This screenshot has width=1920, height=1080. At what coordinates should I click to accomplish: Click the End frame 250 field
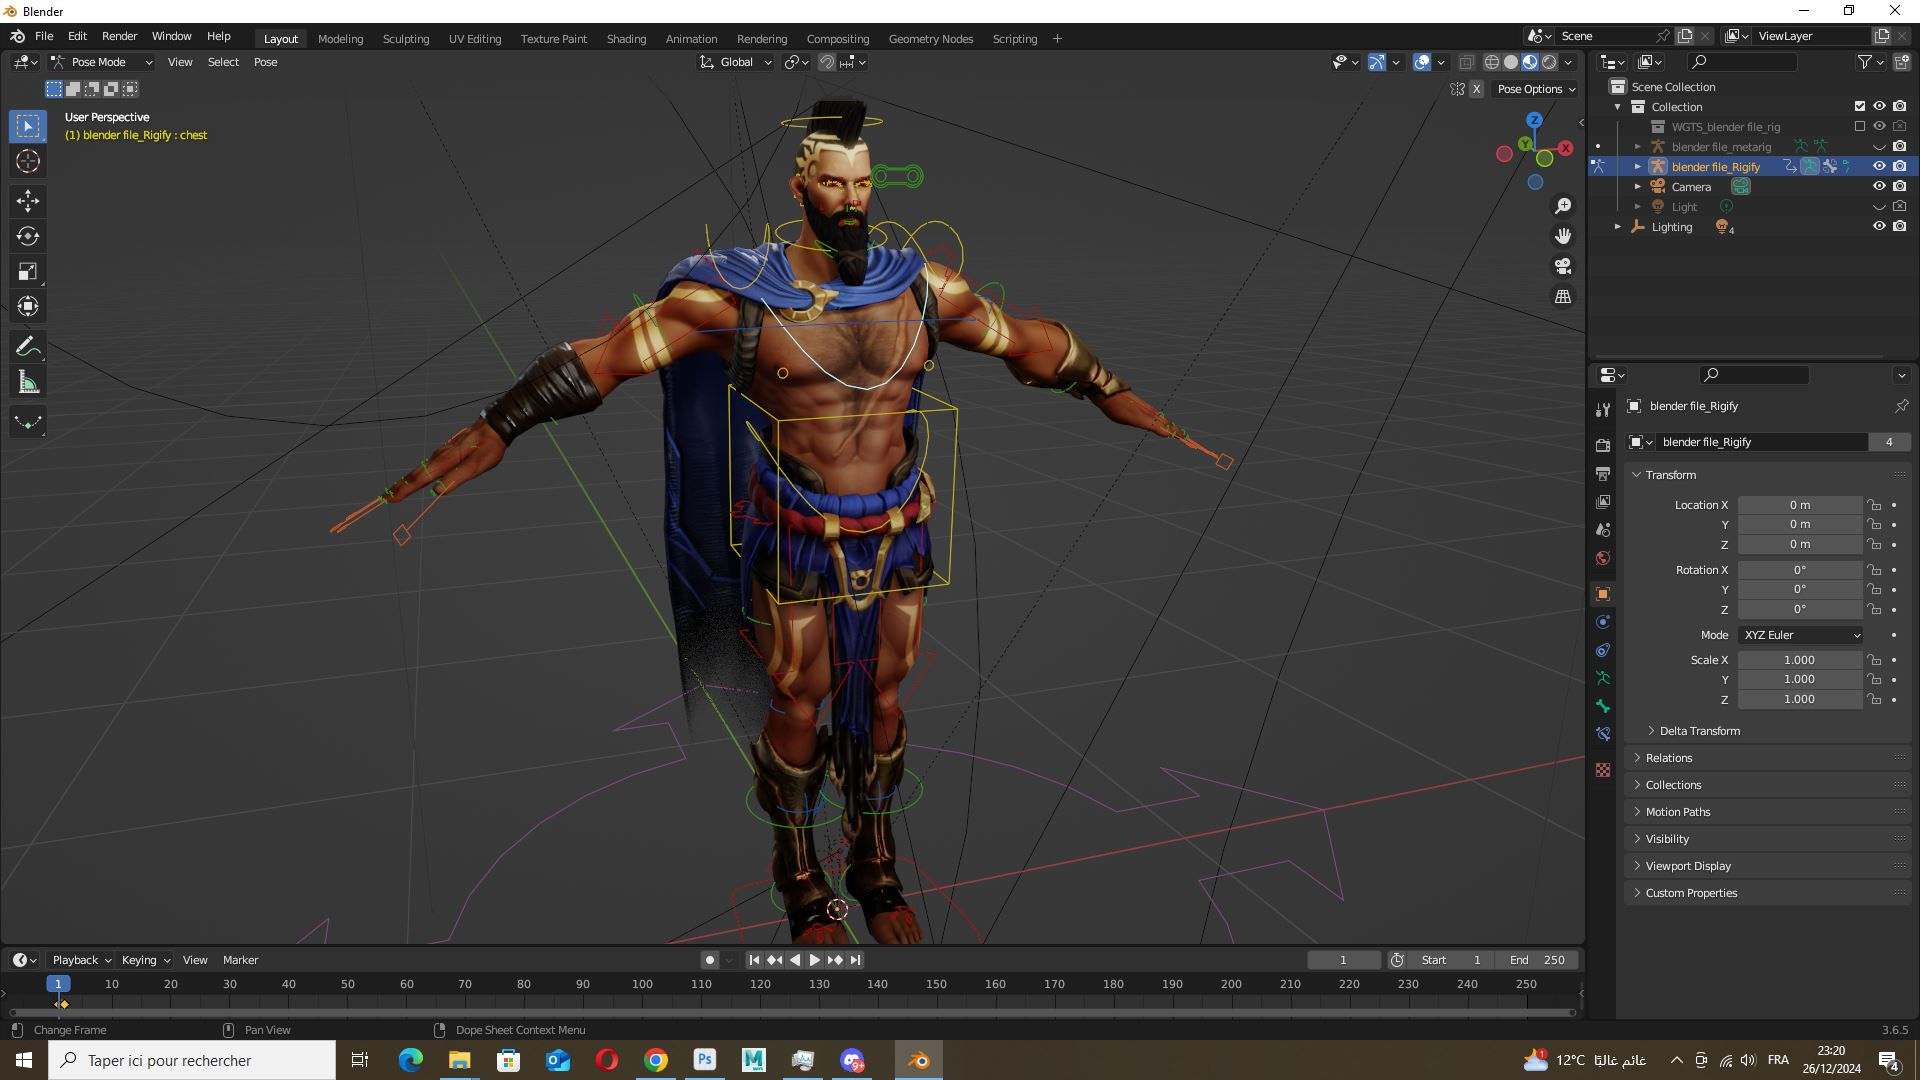click(1537, 960)
